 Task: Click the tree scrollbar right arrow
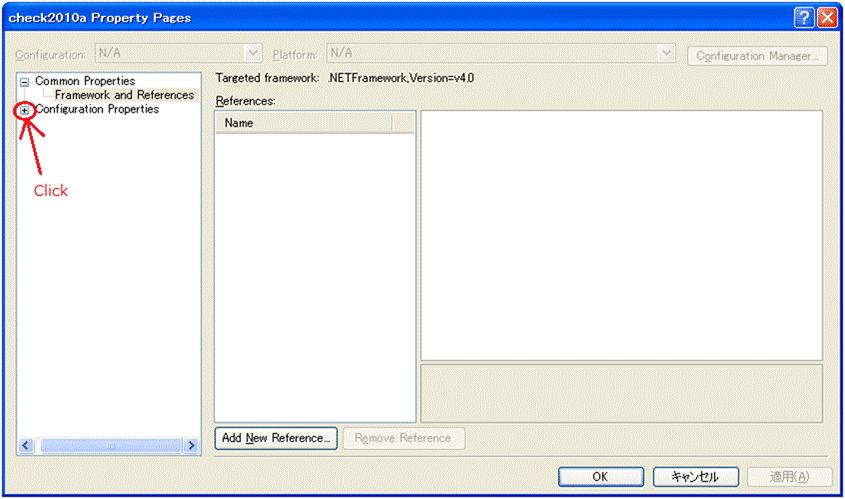click(x=191, y=445)
